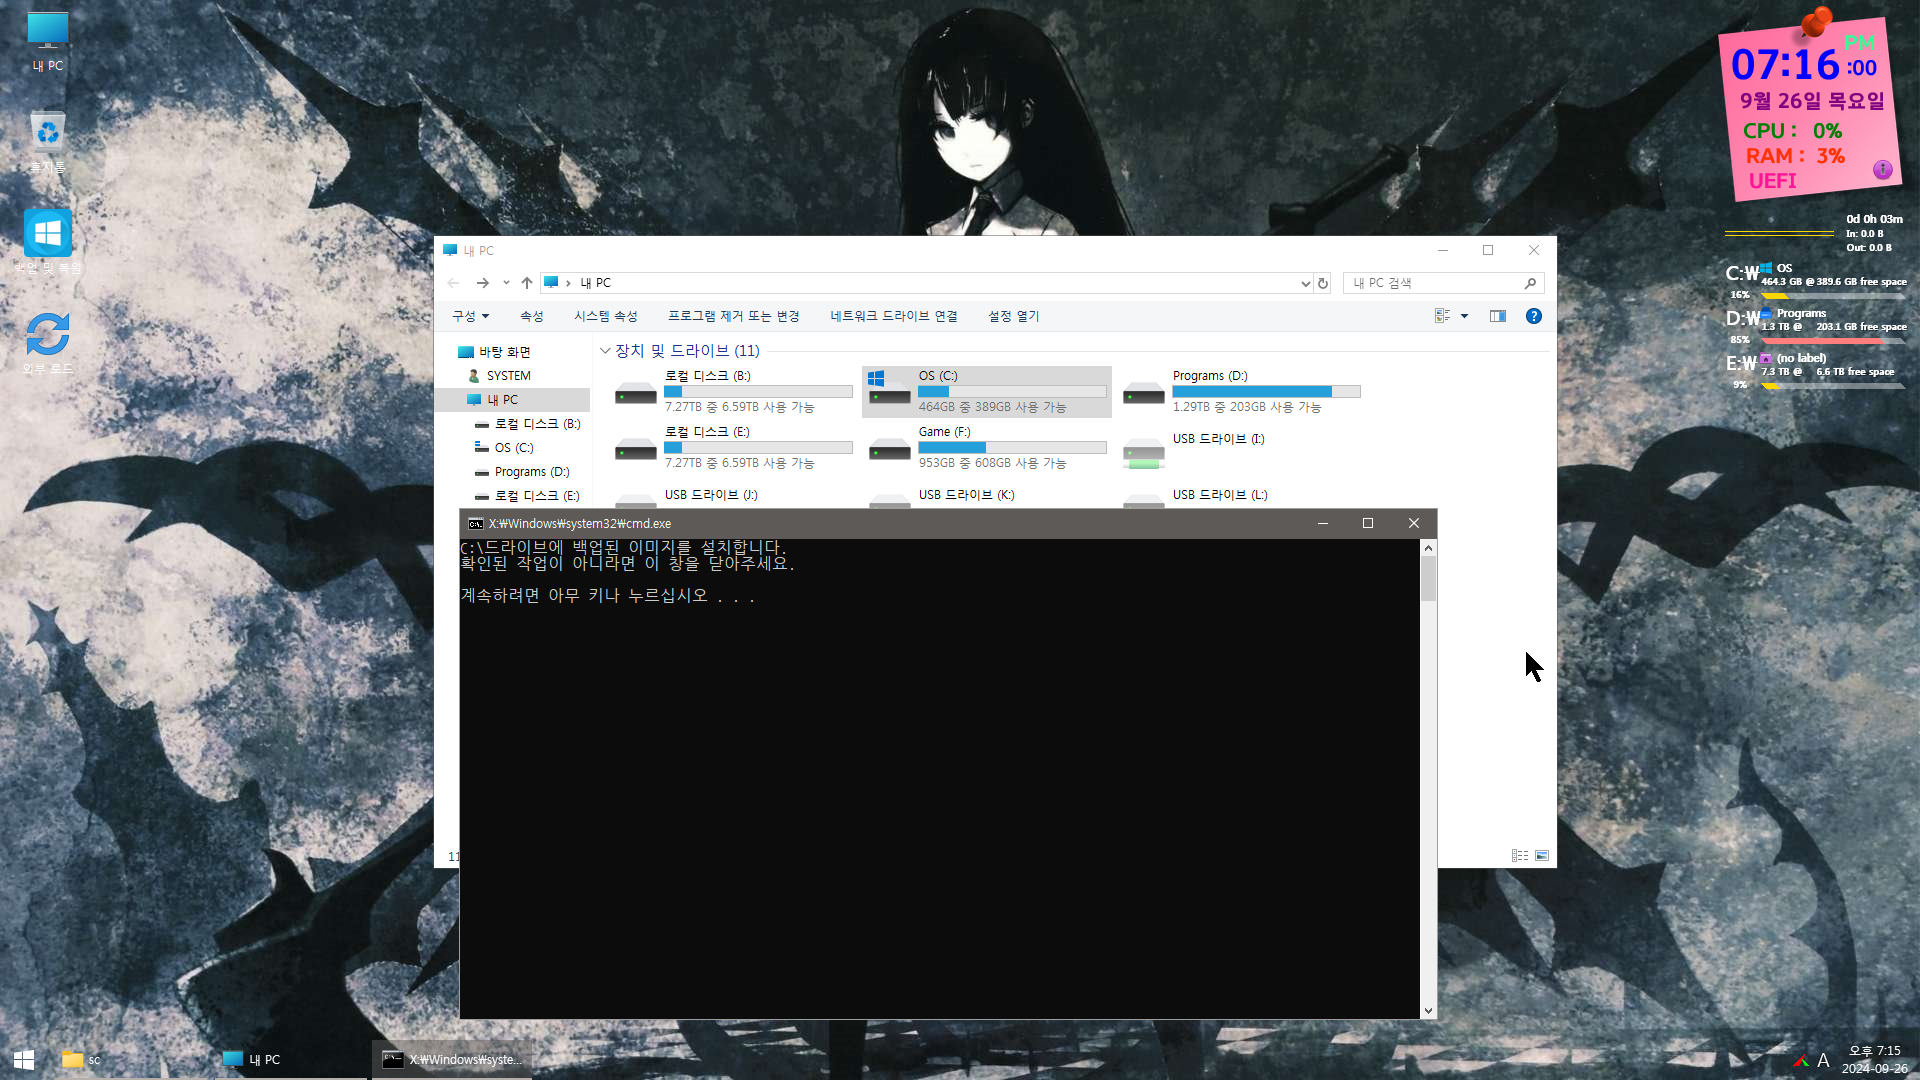Click 시스템 속성 in the command bar
The width and height of the screenshot is (1920, 1080).
[605, 316]
